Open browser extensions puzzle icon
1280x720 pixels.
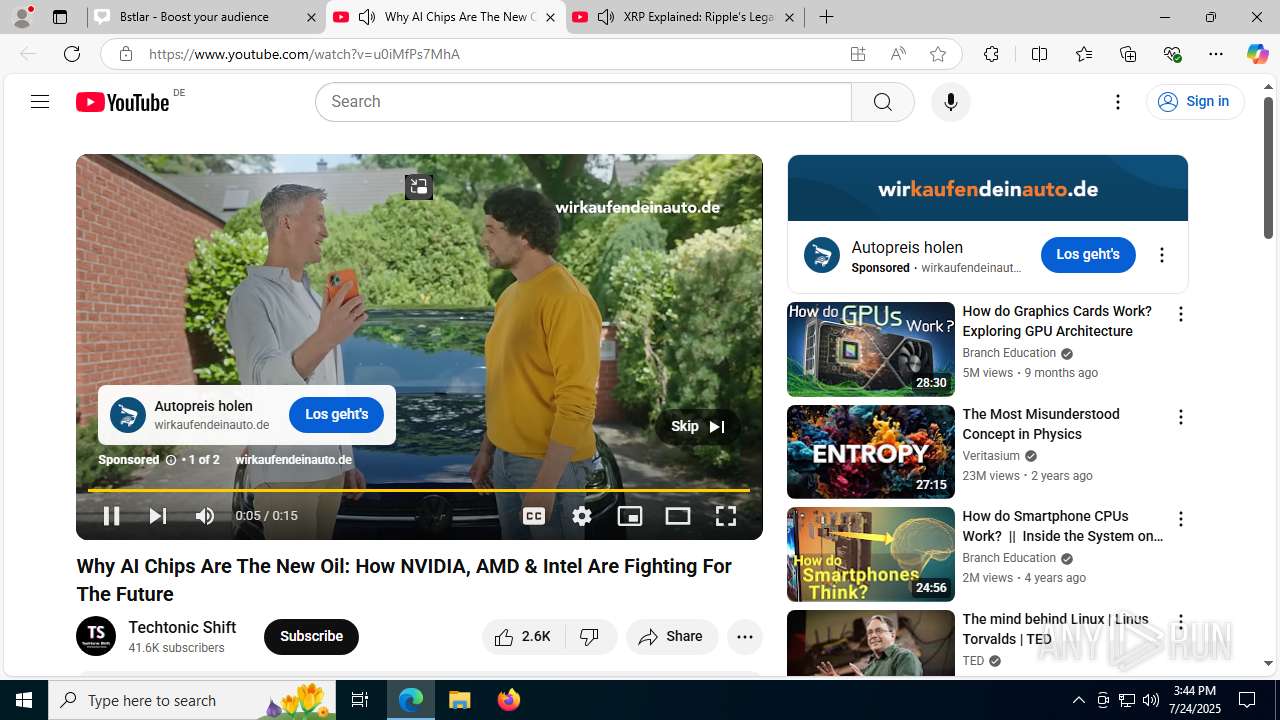[991, 54]
